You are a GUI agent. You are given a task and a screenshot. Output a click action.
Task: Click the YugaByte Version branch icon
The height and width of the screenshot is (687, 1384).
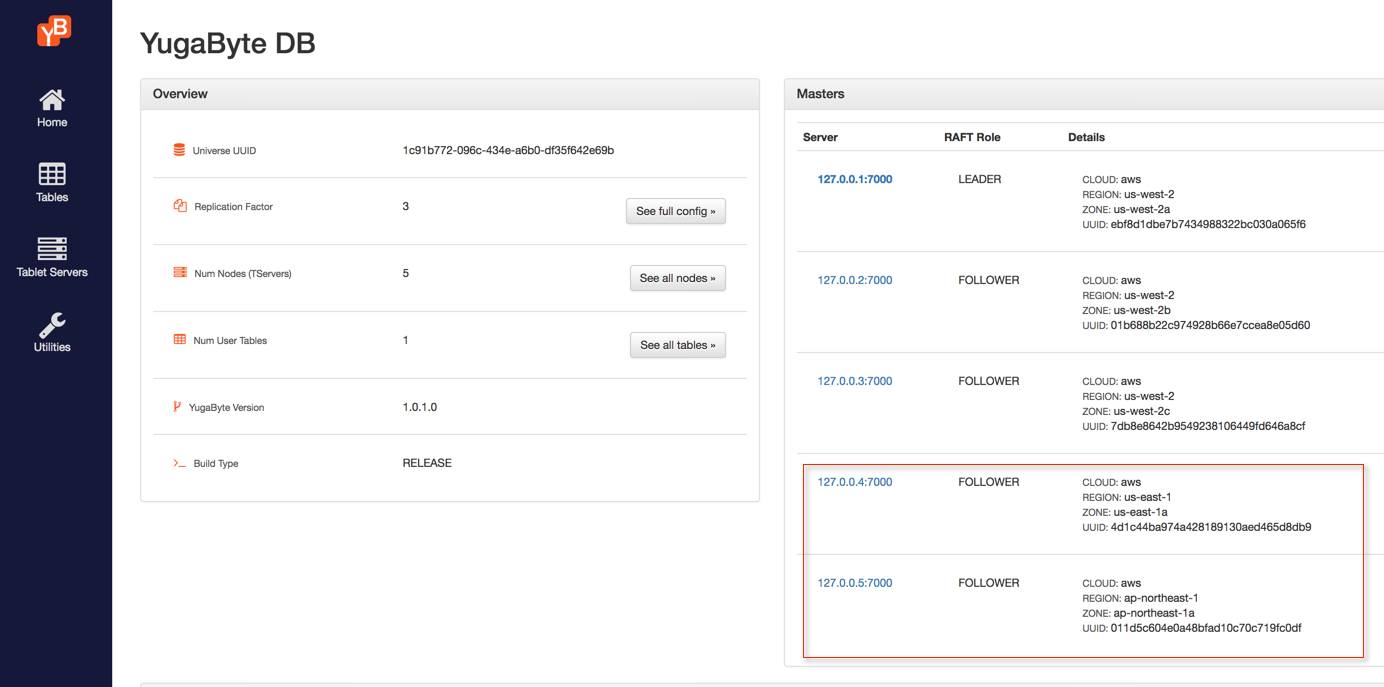click(177, 407)
